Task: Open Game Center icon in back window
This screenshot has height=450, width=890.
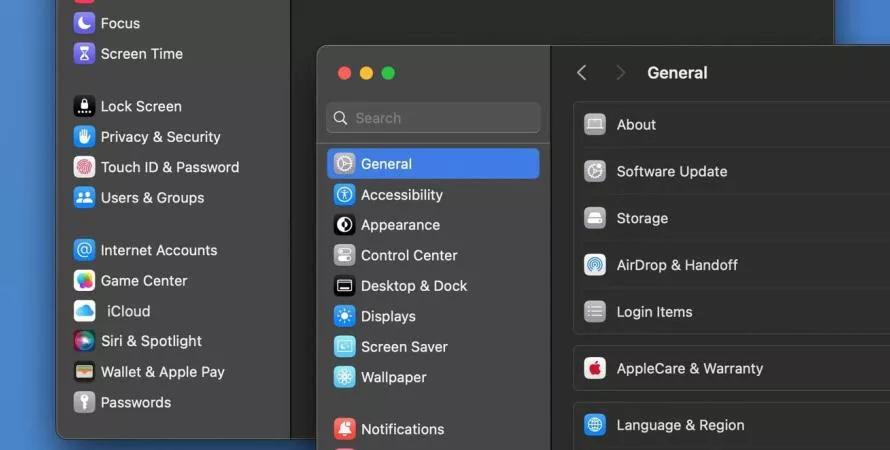Action: (x=84, y=280)
